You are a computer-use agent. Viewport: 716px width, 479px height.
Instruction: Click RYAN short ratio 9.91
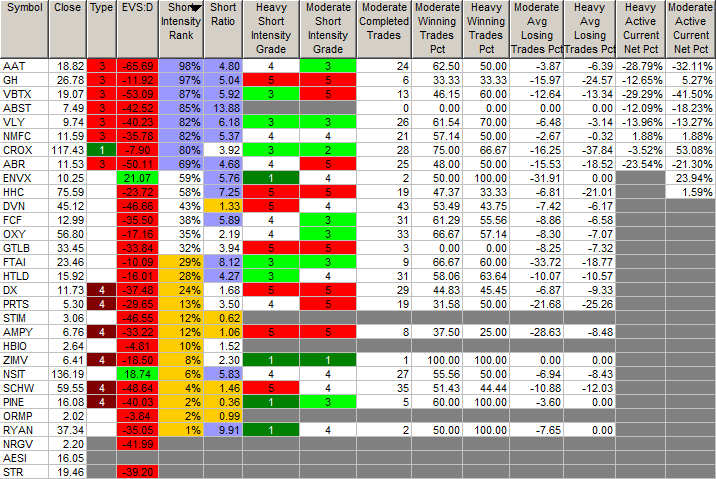(223, 430)
